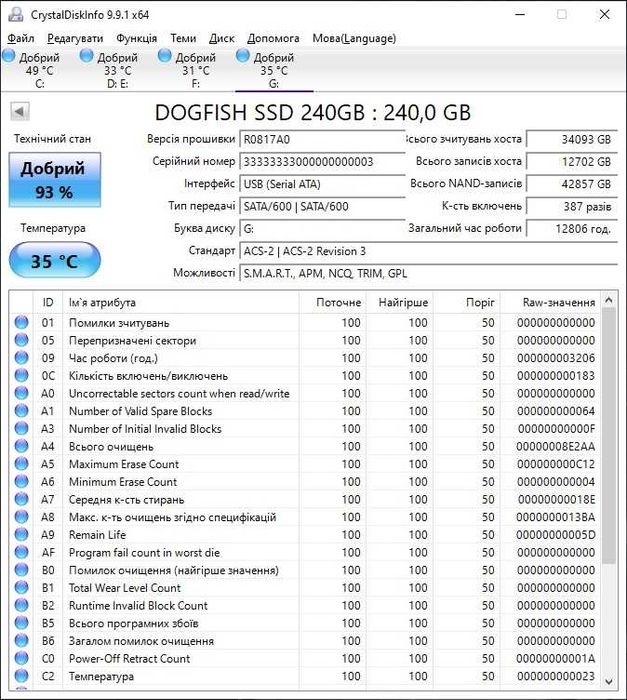Screen dimensions: 627x700
Task: Sort by Поточне column header
Action: tap(333, 302)
